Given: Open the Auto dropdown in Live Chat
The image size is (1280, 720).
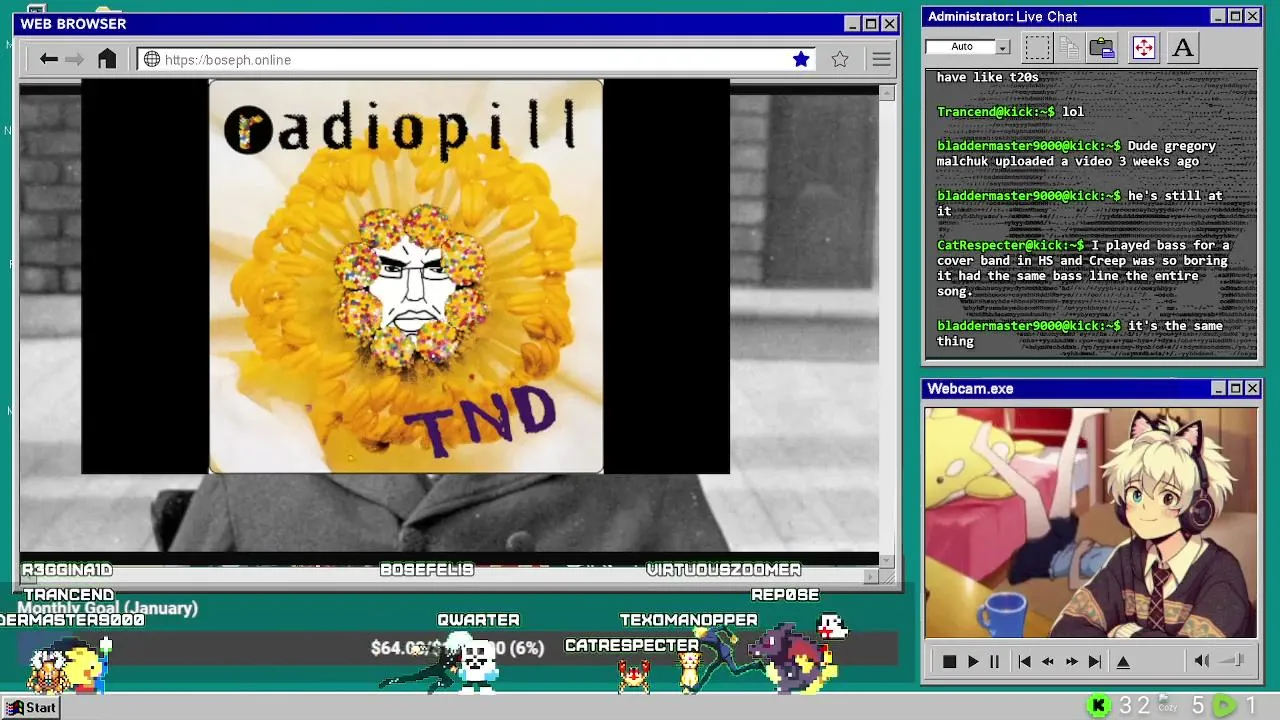Looking at the screenshot, I should pos(1002,47).
